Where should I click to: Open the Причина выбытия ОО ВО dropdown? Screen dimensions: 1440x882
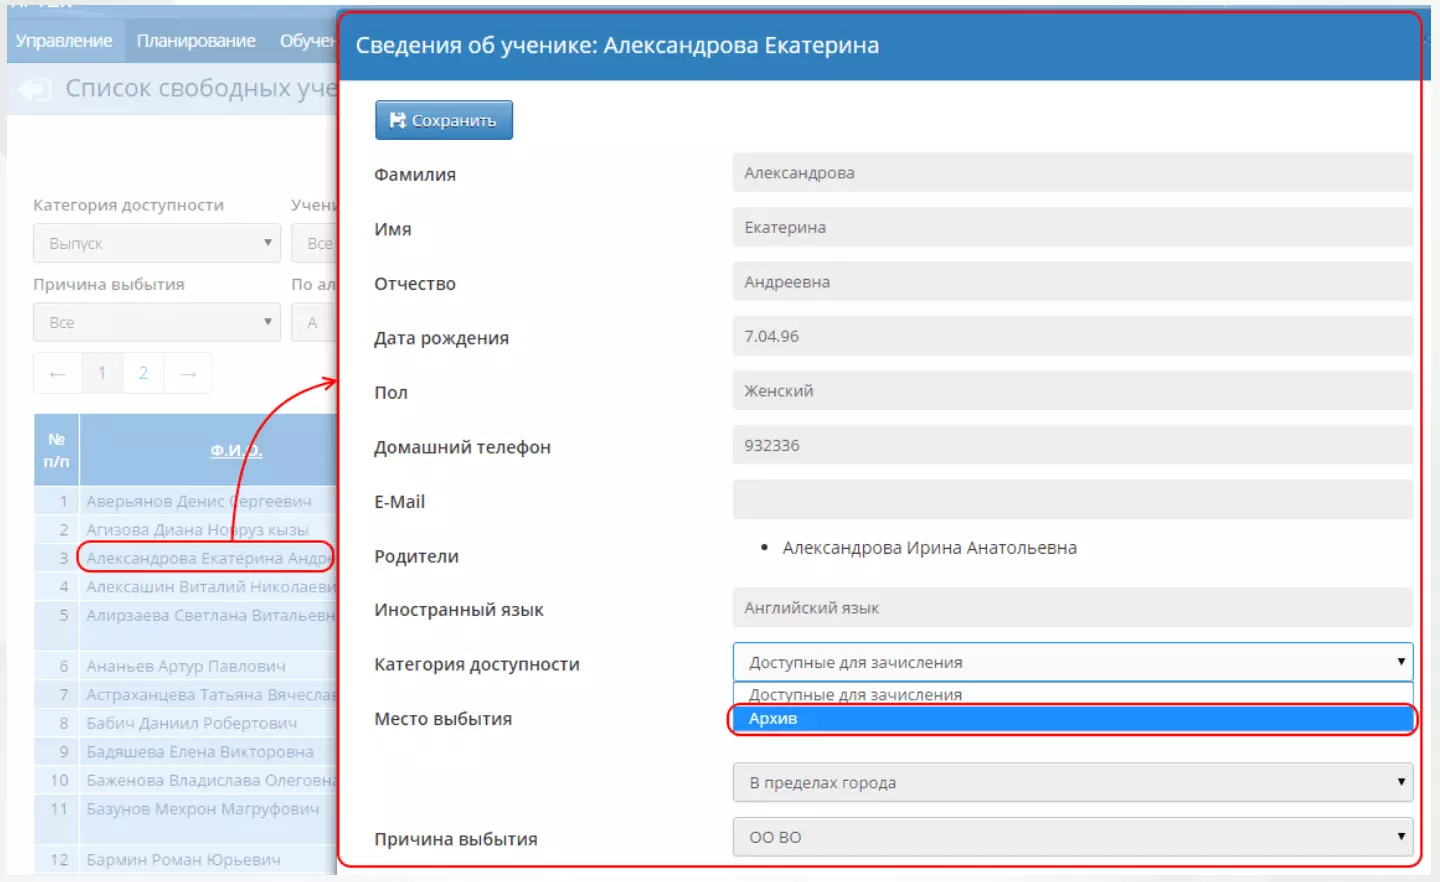tap(1072, 837)
